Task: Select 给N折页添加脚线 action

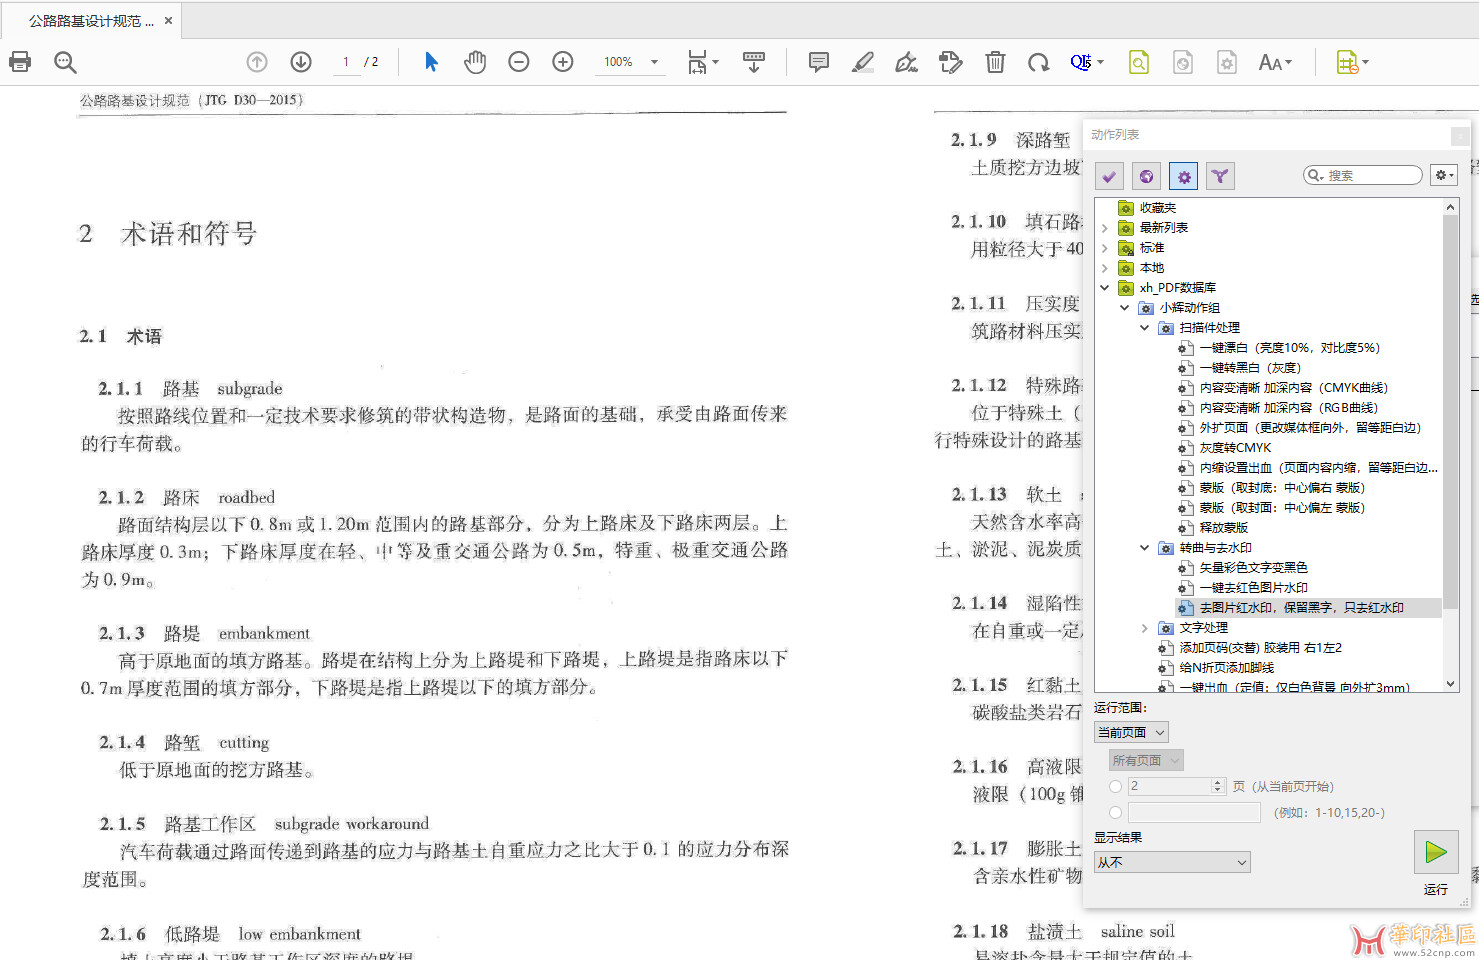Action: pyautogui.click(x=1226, y=668)
